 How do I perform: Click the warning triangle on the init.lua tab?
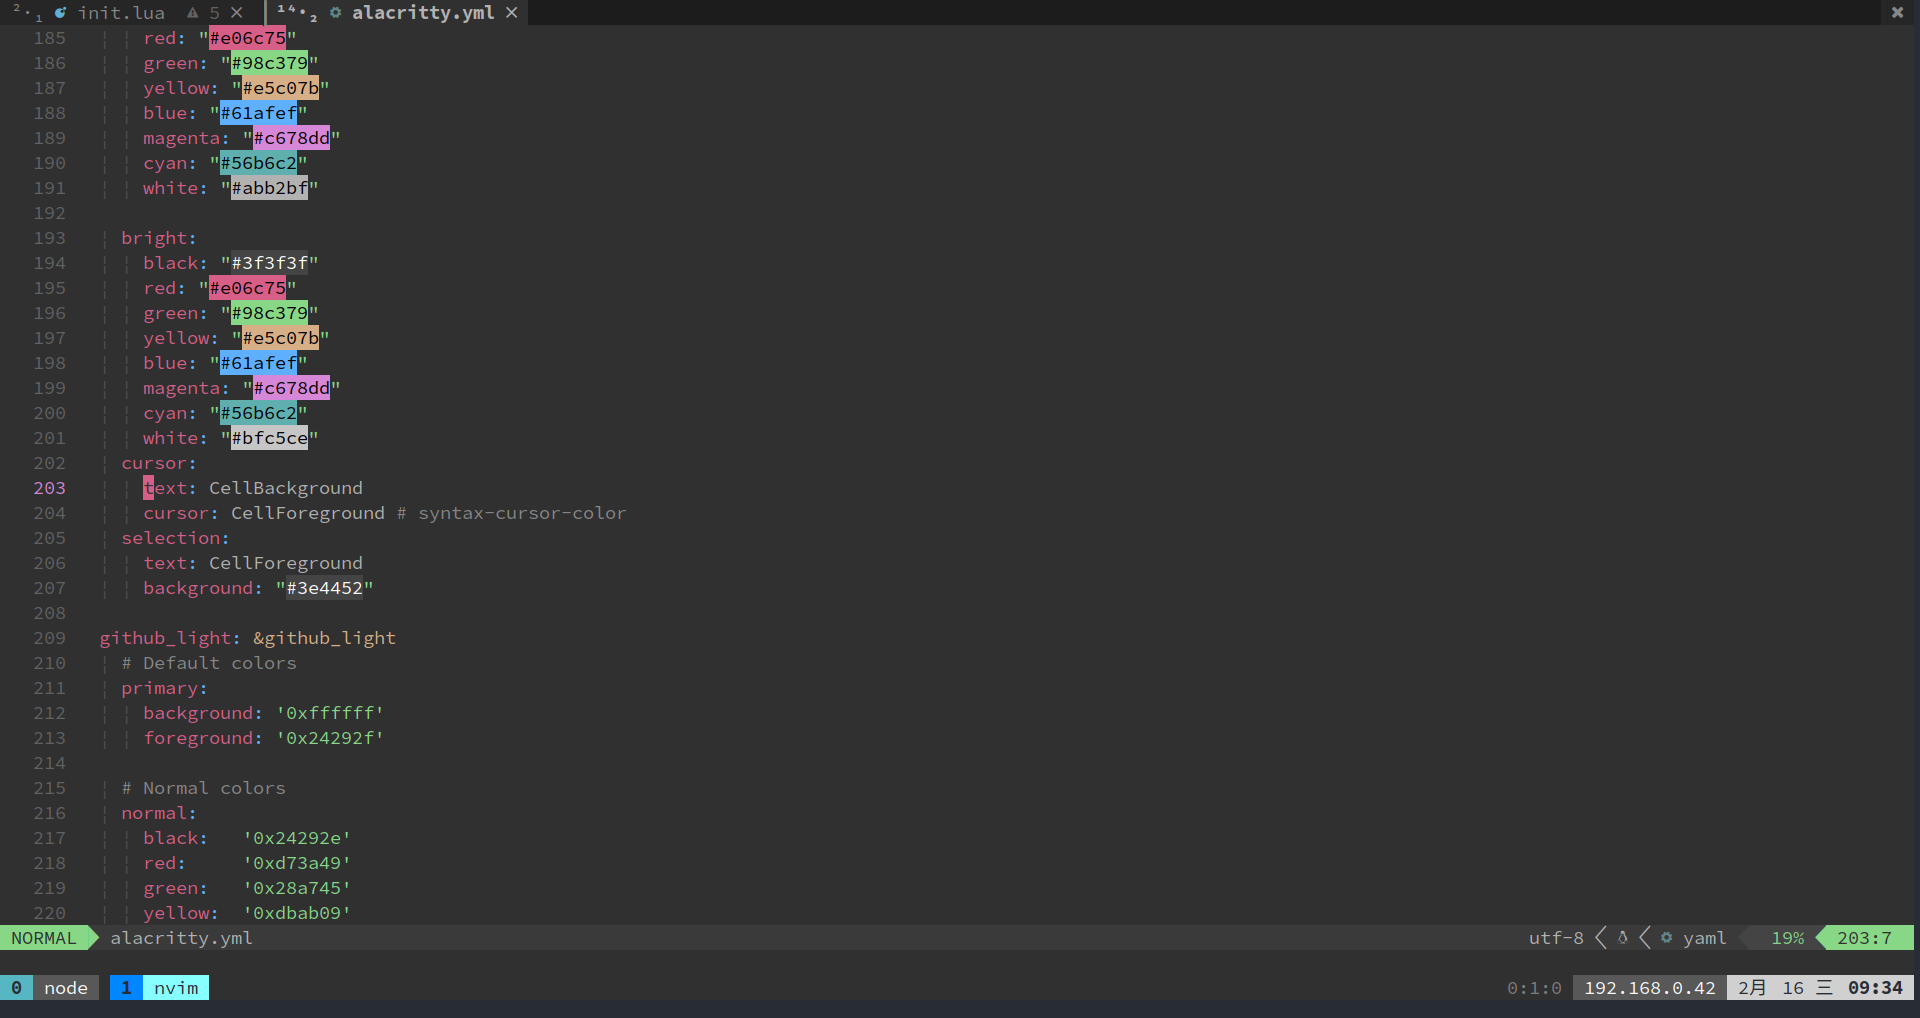tap(192, 13)
